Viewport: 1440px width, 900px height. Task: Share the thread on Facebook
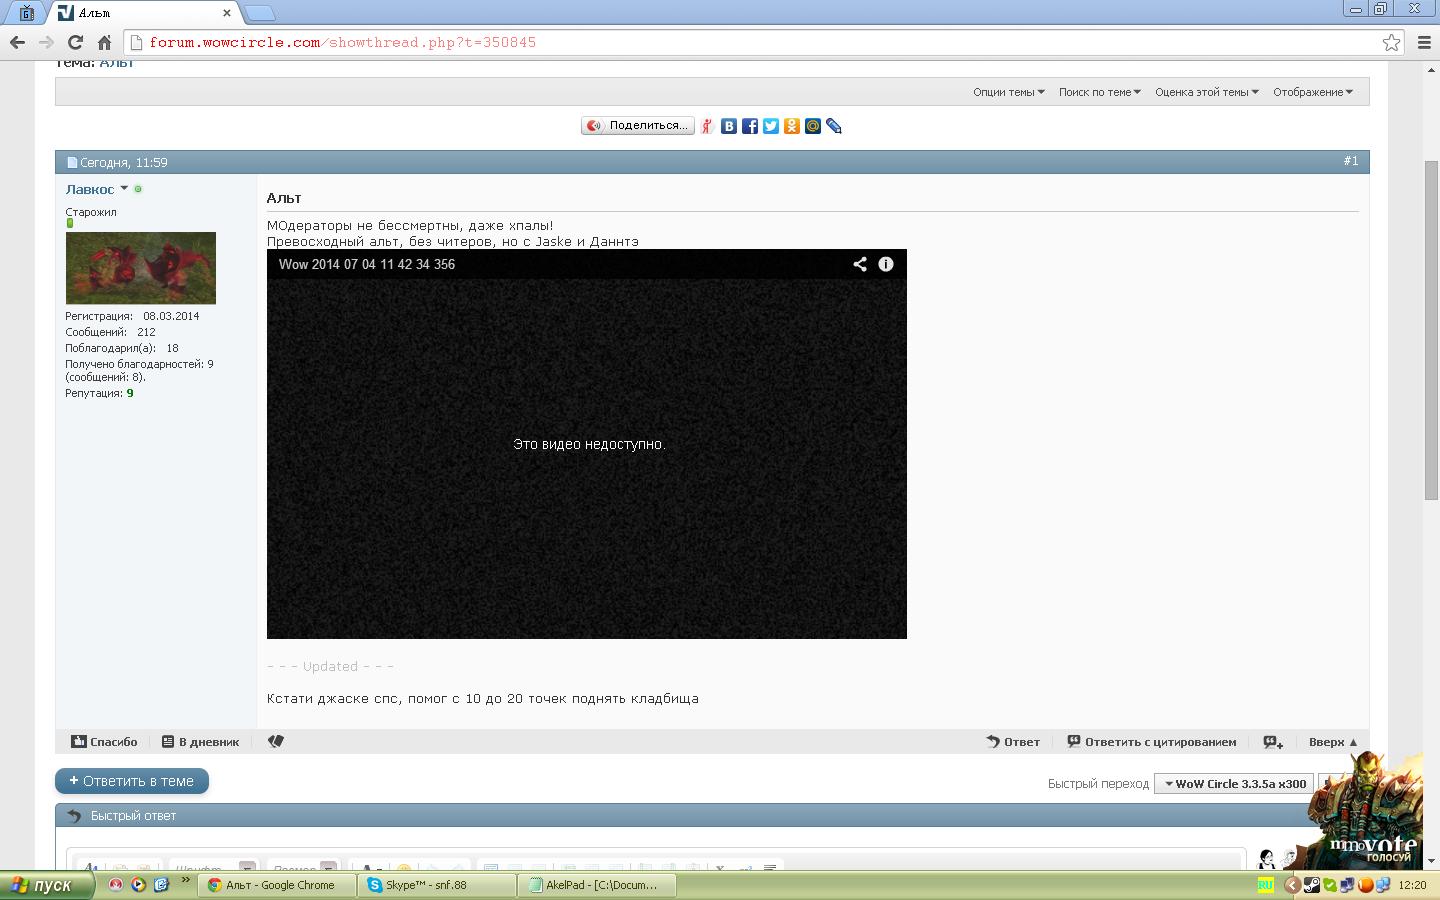click(750, 126)
